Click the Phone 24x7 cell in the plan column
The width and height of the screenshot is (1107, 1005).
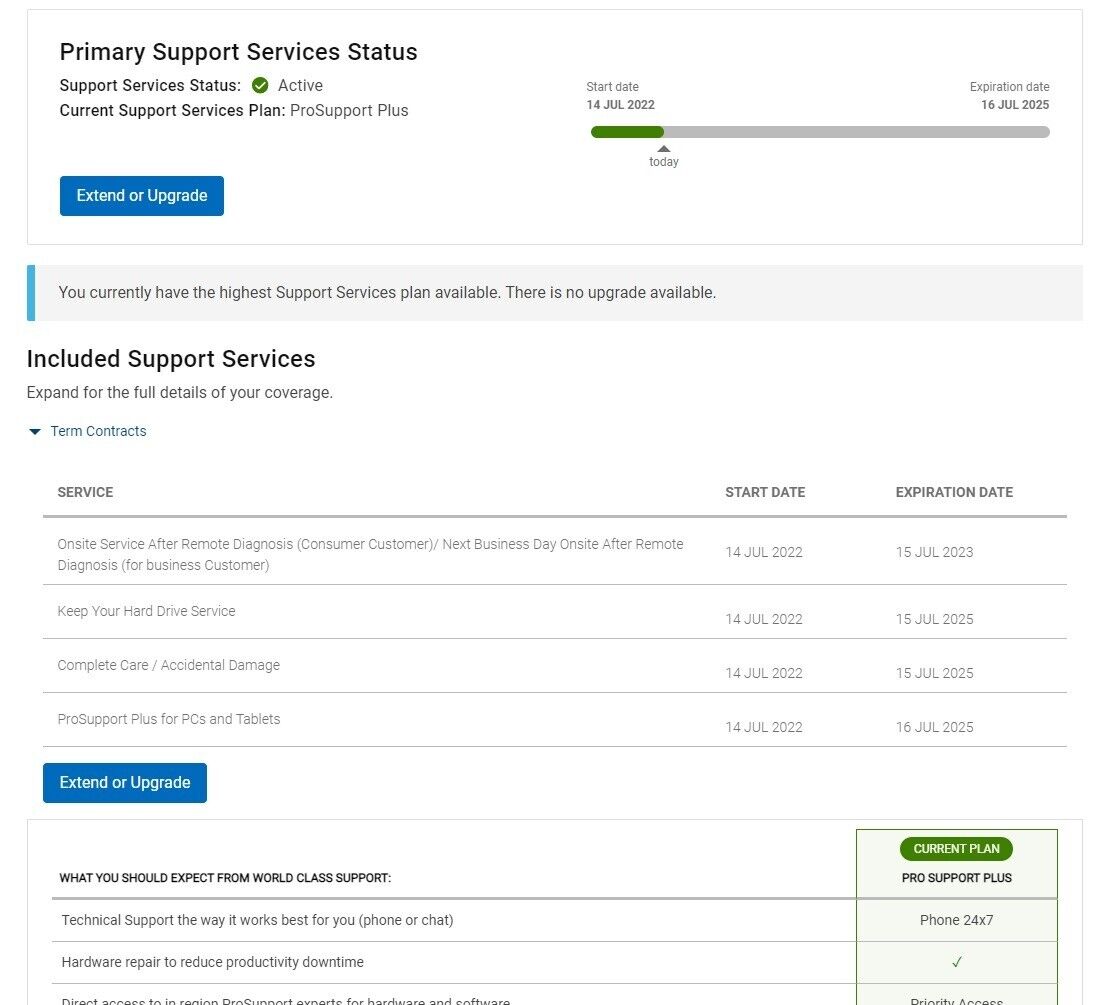tap(956, 920)
